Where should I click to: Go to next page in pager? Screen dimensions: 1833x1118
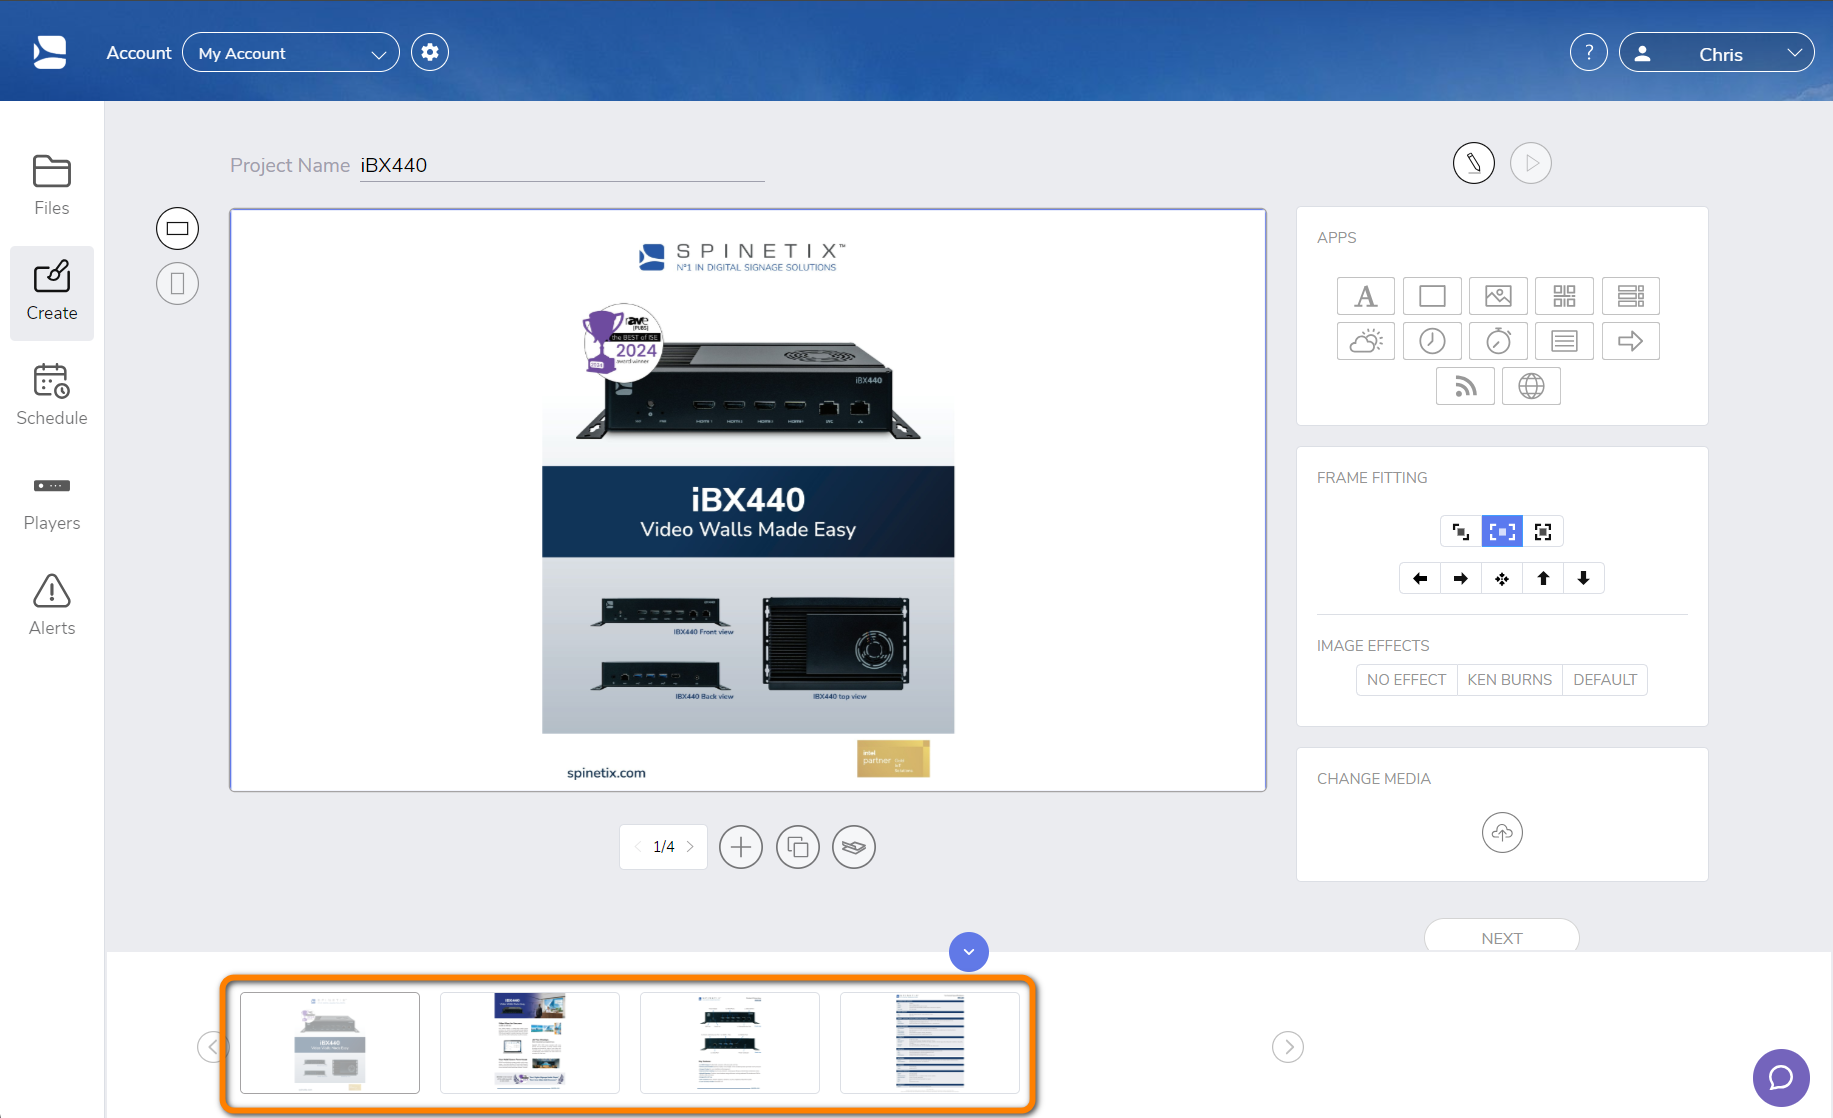(690, 846)
